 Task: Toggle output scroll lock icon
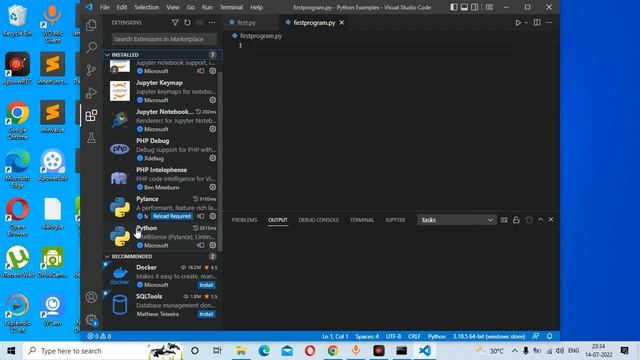coord(516,220)
